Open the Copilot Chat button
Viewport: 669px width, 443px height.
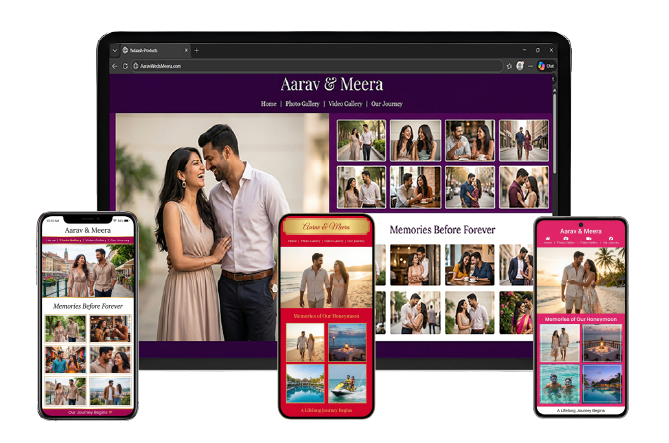(546, 66)
